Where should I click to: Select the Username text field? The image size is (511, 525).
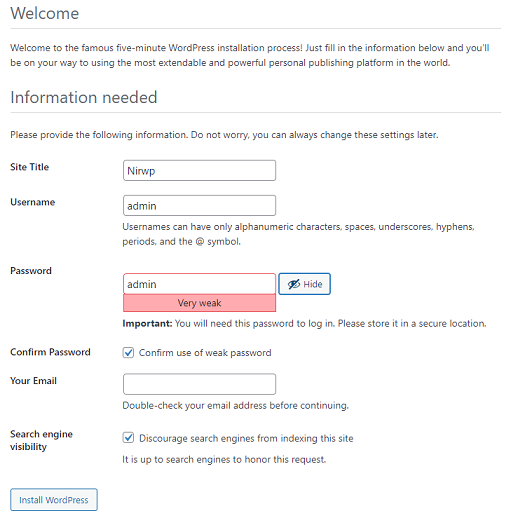point(200,206)
